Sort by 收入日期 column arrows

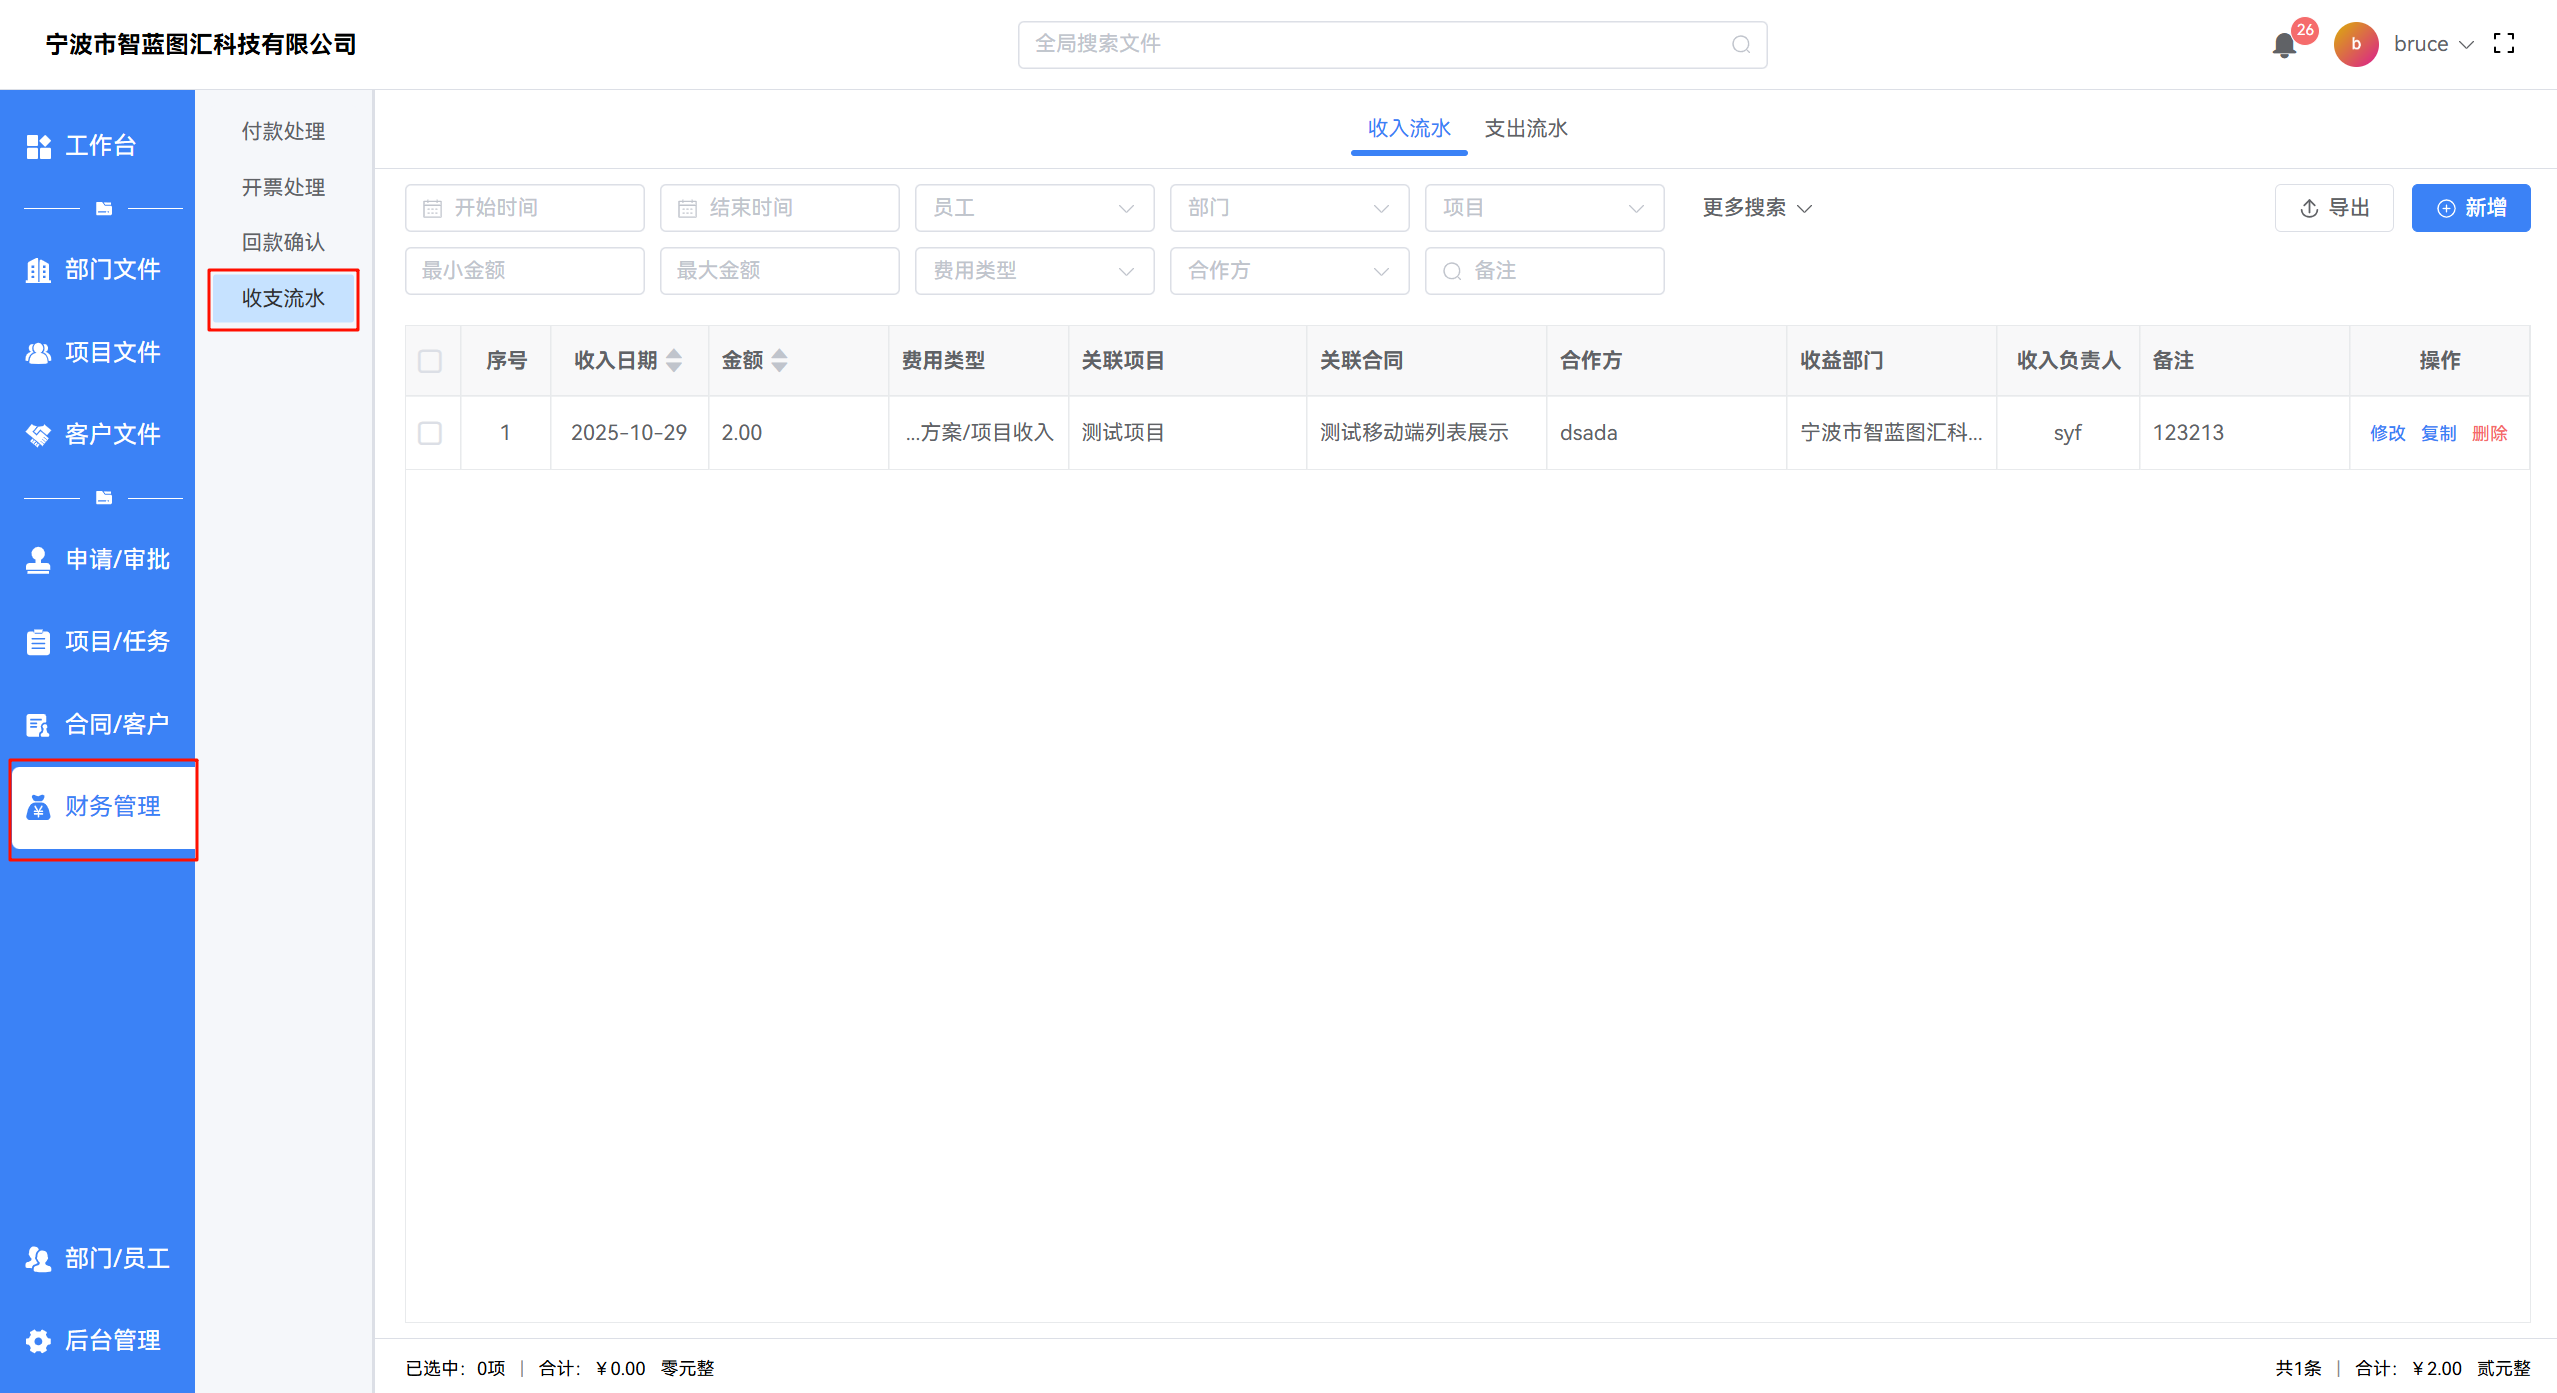(674, 360)
